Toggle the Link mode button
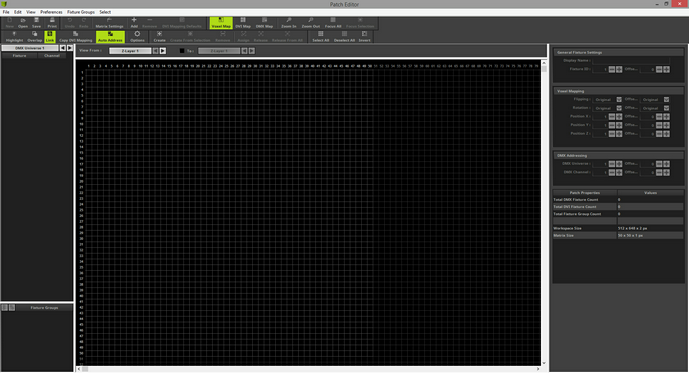The width and height of the screenshot is (689, 373). pos(50,37)
